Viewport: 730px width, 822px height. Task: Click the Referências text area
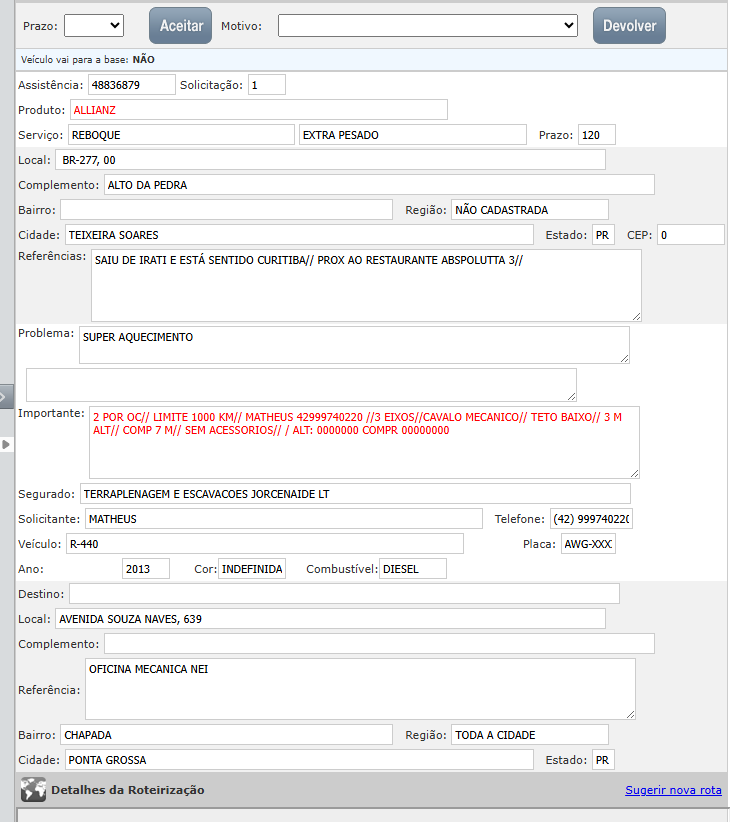coord(366,286)
